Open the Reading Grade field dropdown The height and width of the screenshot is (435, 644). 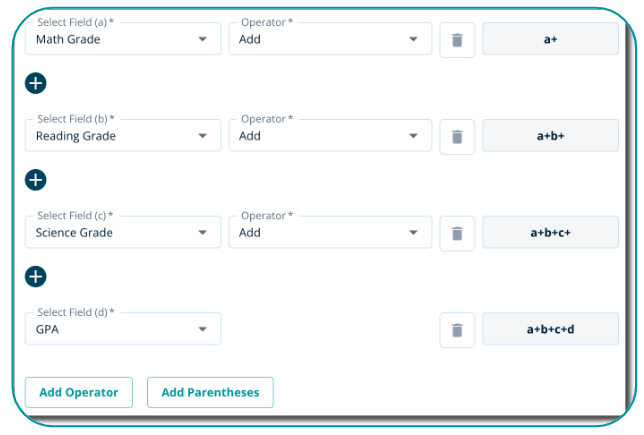[123, 136]
